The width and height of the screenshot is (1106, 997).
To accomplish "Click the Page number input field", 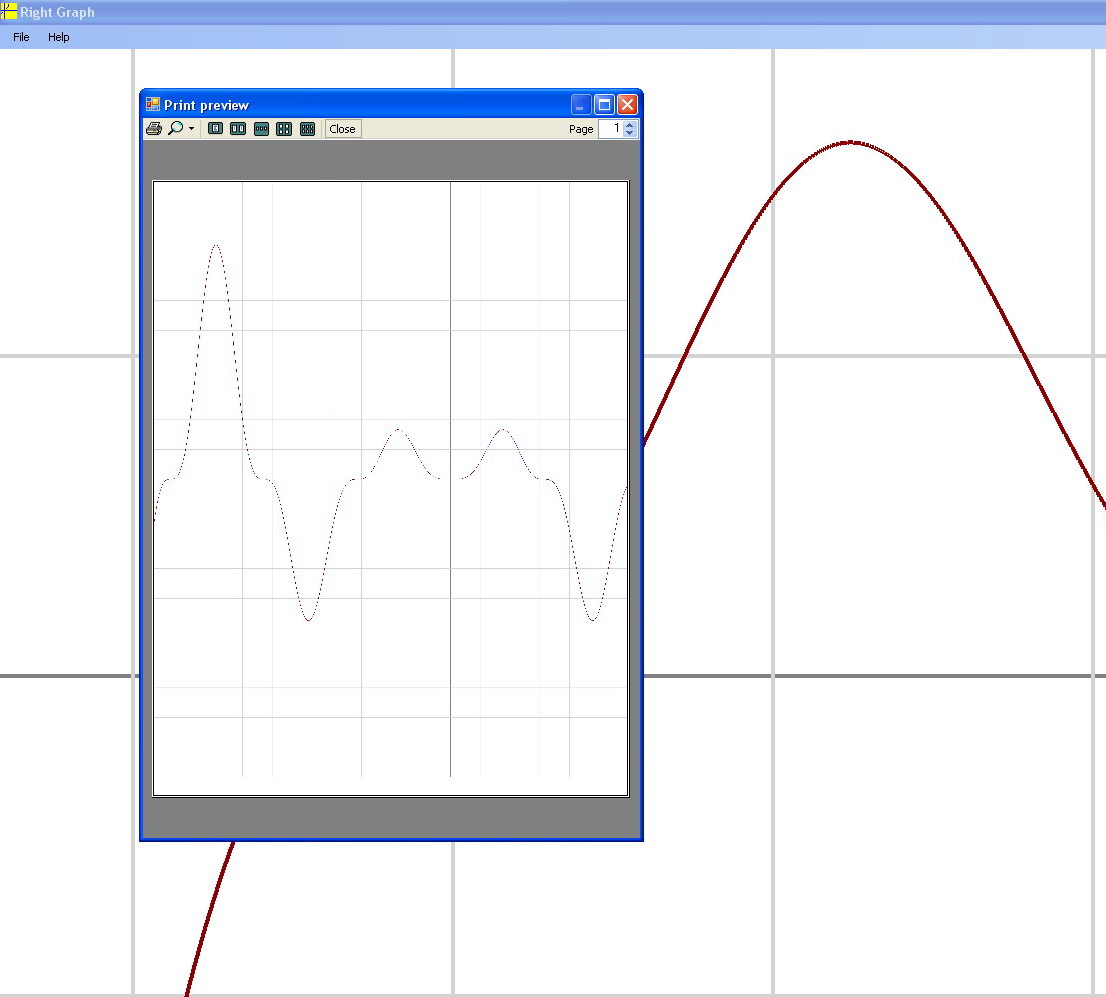I will [610, 128].
